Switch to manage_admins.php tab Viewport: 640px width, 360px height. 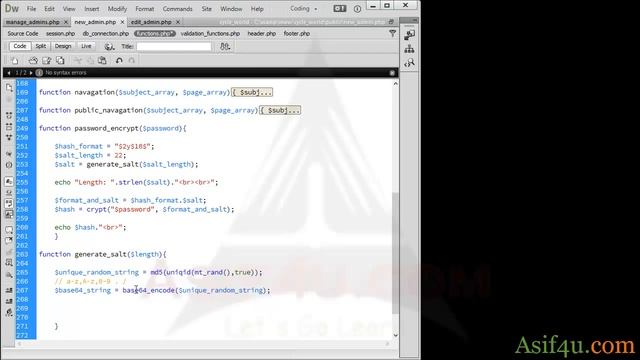[33, 22]
